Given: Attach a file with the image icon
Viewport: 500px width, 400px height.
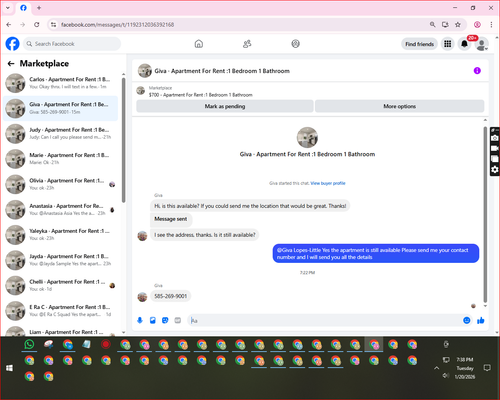Looking at the screenshot, I should 153,320.
